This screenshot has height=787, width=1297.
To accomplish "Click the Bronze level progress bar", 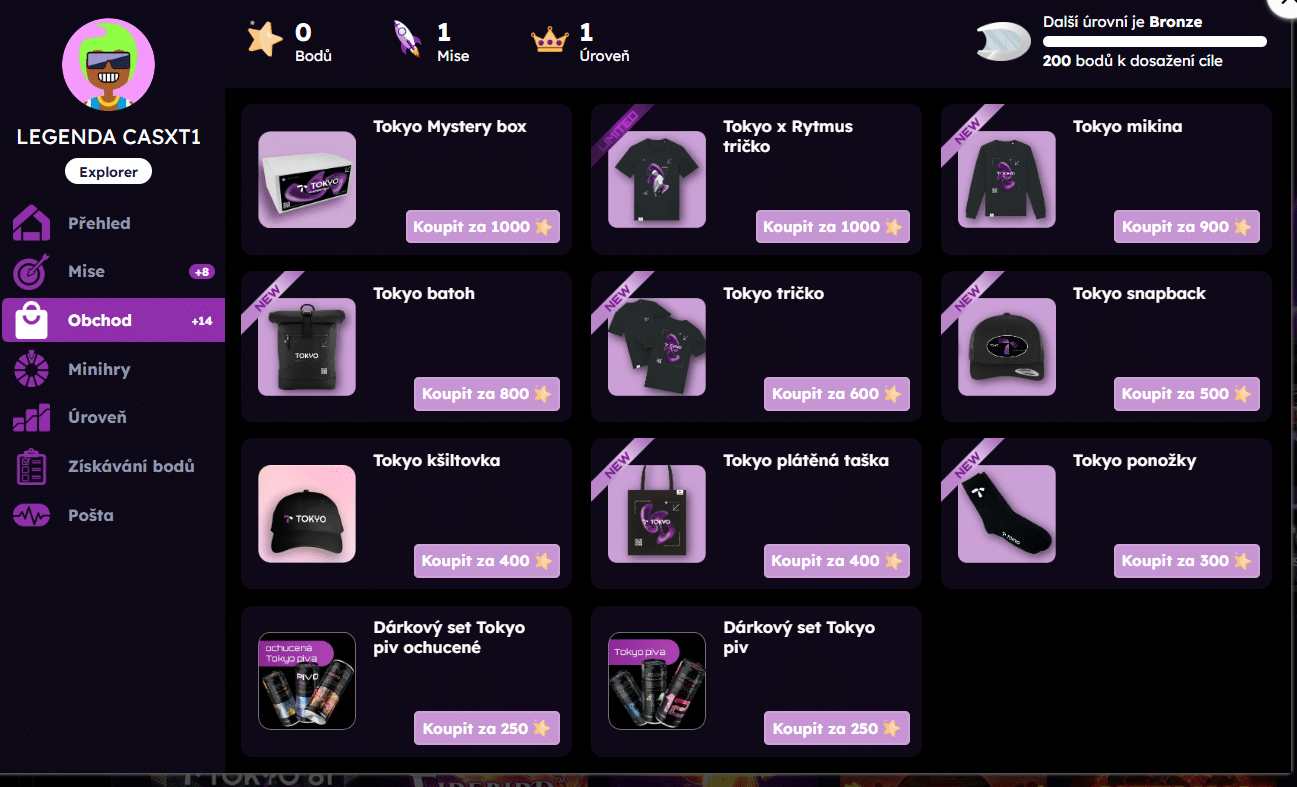I will click(1155, 42).
